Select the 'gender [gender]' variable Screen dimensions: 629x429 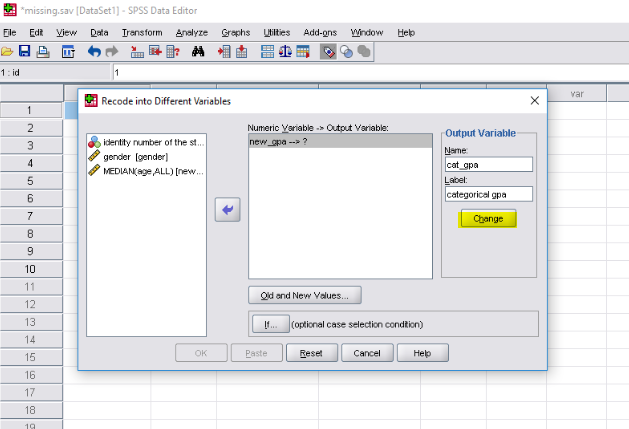[x=146, y=157]
